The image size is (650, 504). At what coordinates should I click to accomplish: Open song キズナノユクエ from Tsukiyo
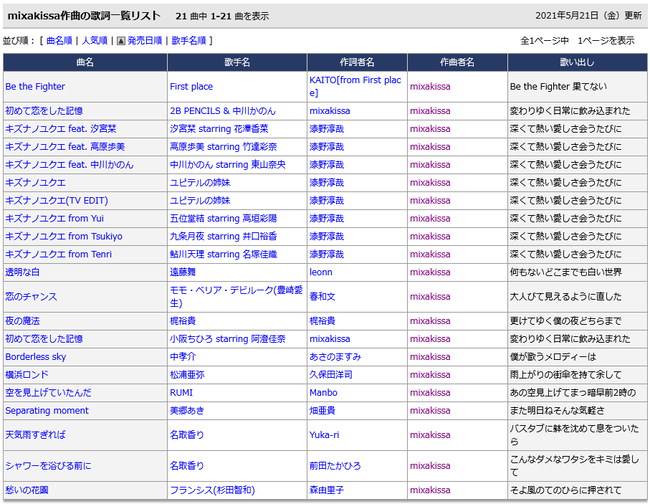coord(64,236)
